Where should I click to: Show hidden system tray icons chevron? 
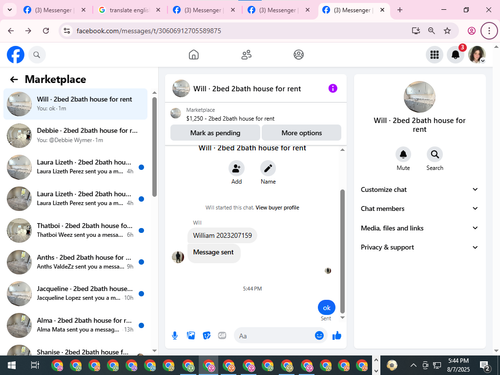click(x=413, y=365)
